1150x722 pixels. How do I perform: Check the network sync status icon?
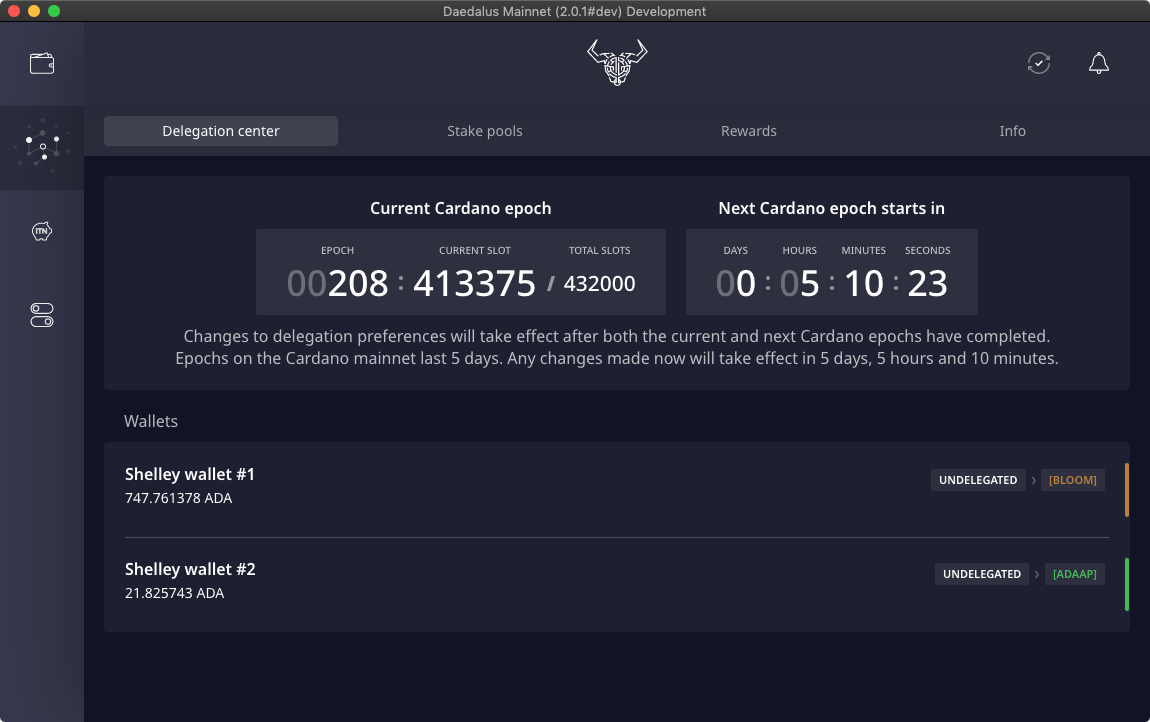coord(1039,63)
